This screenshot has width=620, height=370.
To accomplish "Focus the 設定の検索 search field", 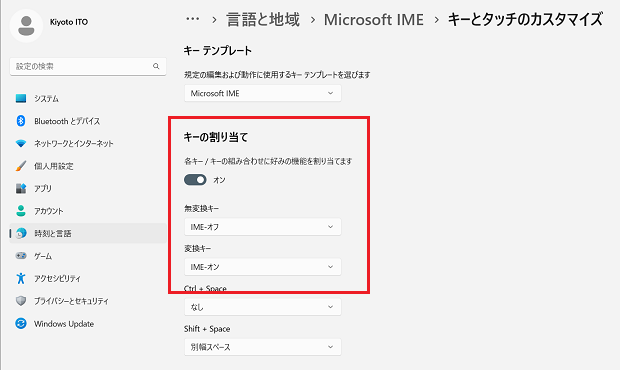I will [x=88, y=66].
